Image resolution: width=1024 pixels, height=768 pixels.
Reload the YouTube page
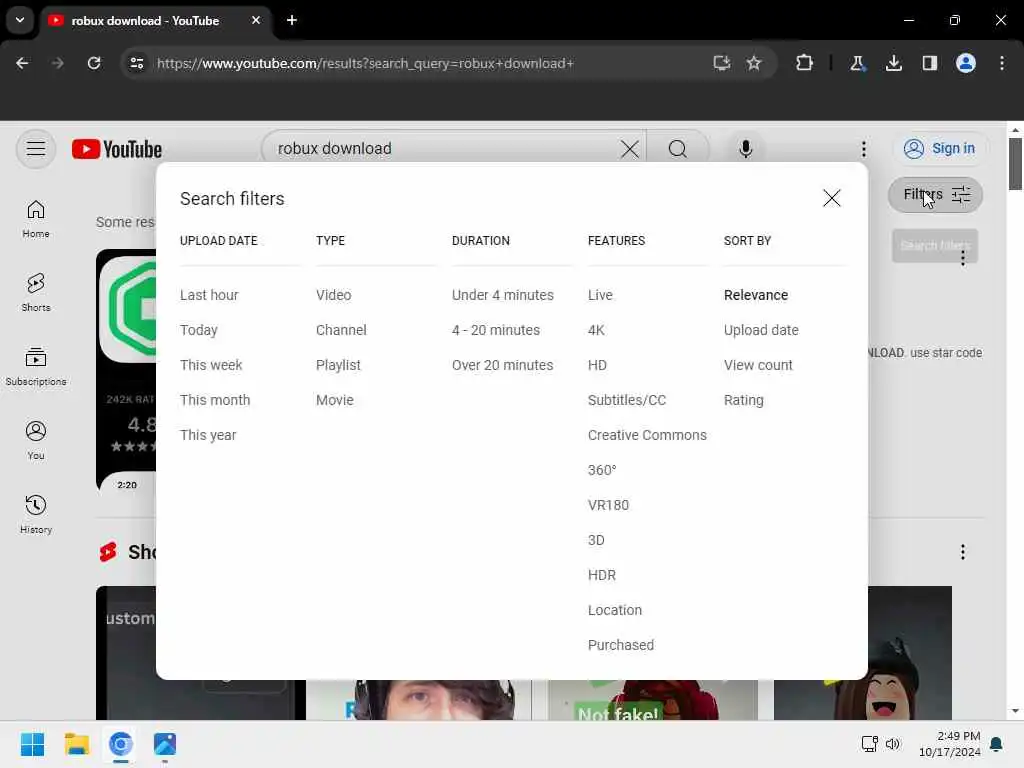coord(94,63)
